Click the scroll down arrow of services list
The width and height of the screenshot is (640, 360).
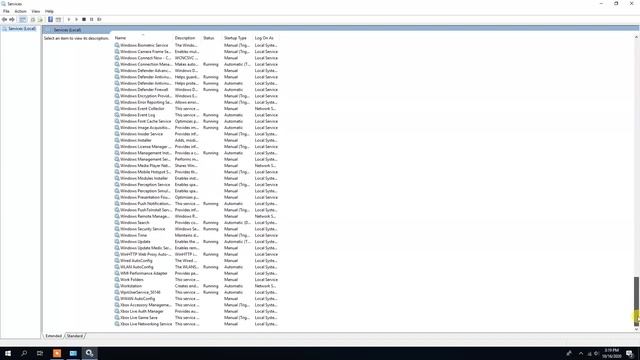pyautogui.click(x=636, y=329)
